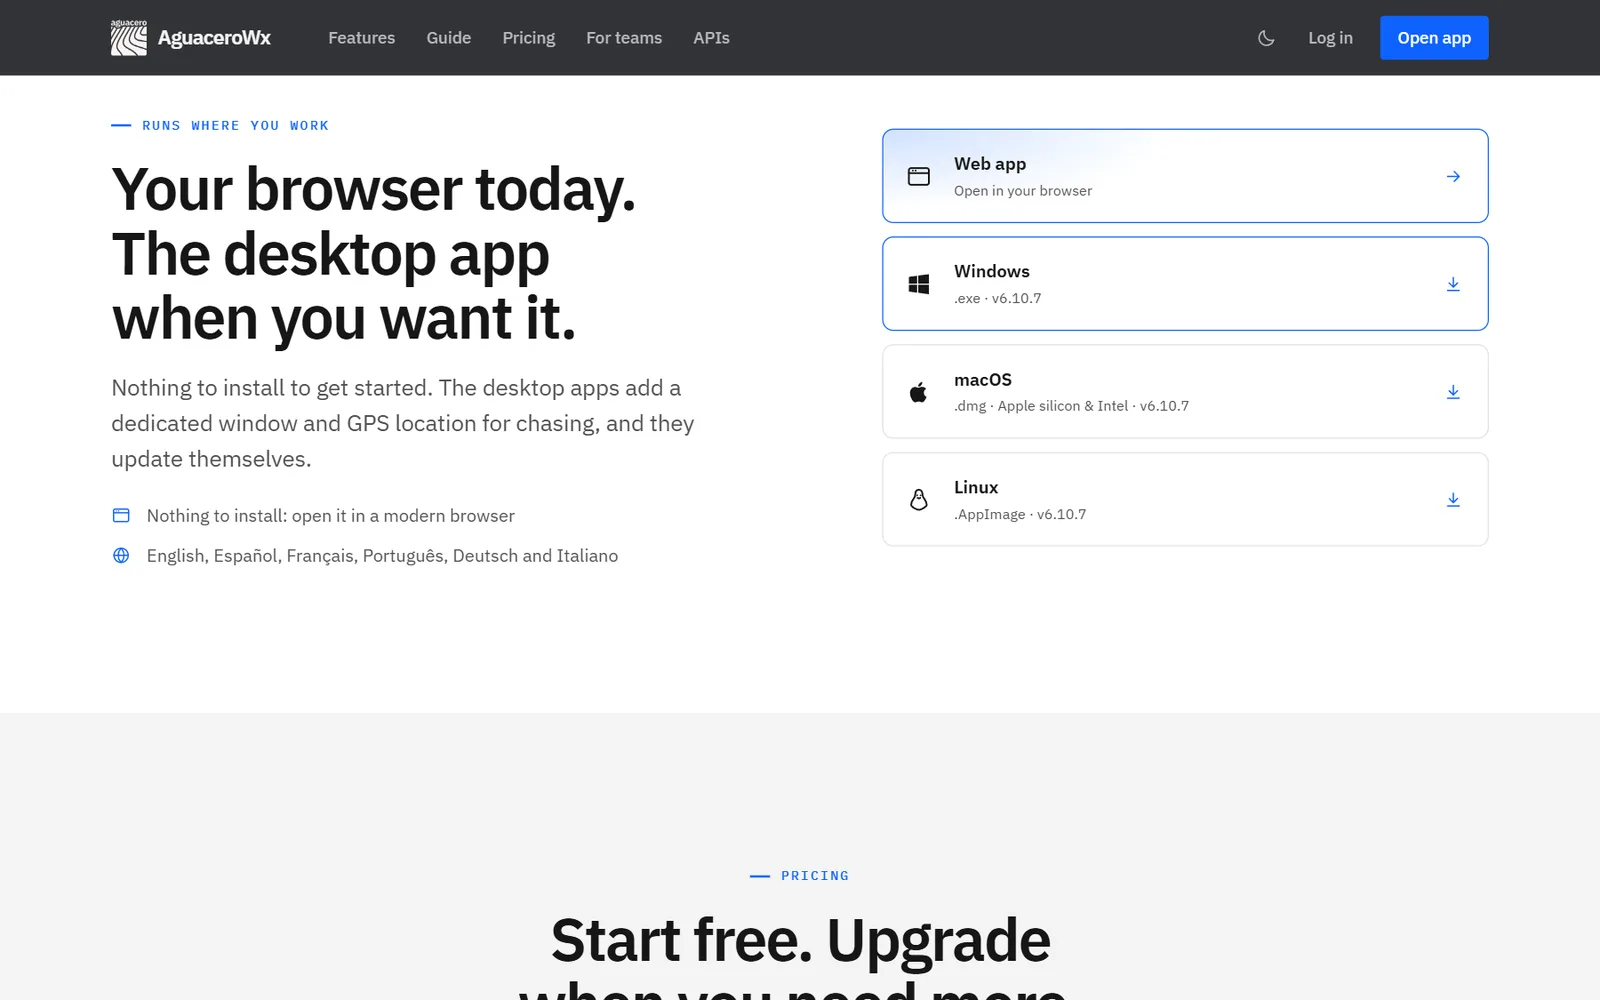1600x1000 pixels.
Task: Click the arrow icon on Web app card
Action: [1453, 176]
